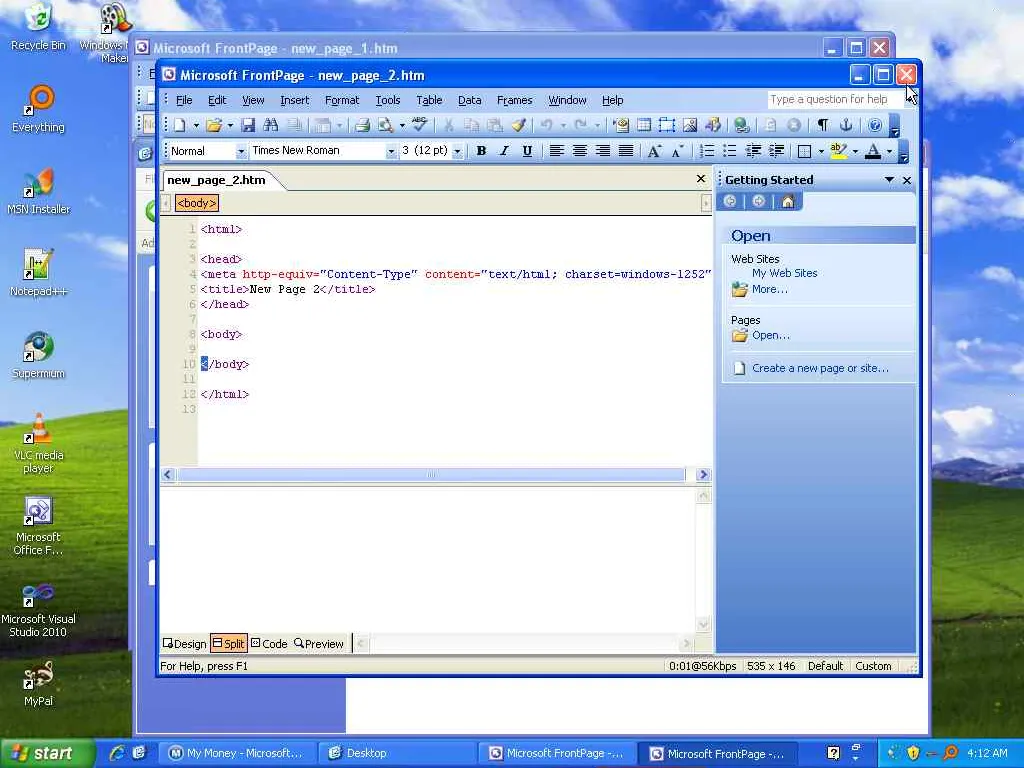This screenshot has width=1024, height=768.
Task: Click the Preview in Browser icon
Action: coord(385,125)
